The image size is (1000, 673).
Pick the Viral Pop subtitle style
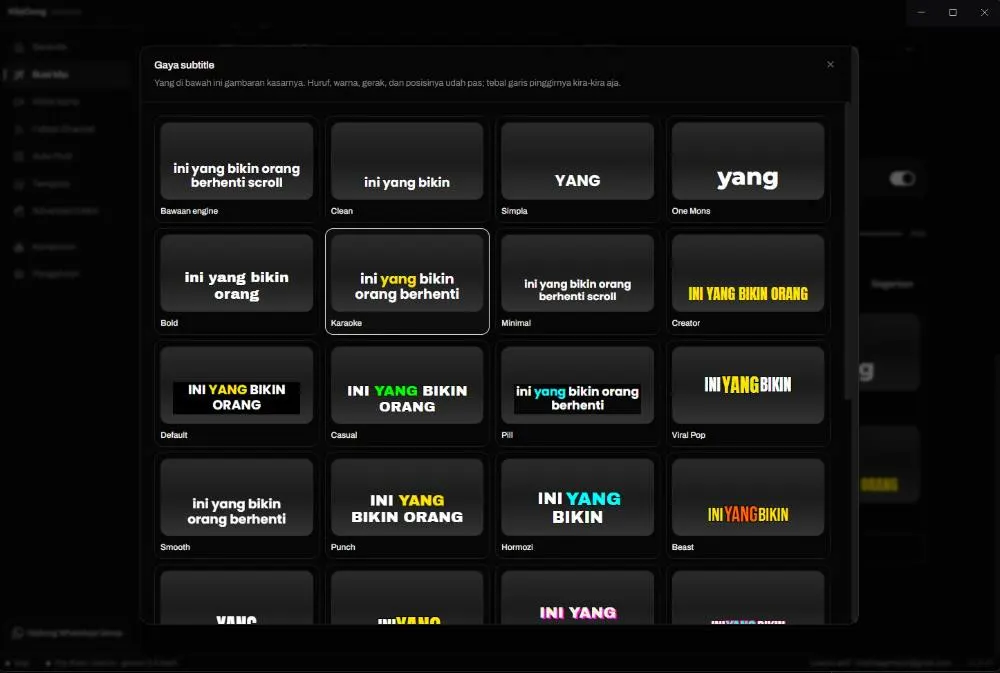(x=747, y=394)
